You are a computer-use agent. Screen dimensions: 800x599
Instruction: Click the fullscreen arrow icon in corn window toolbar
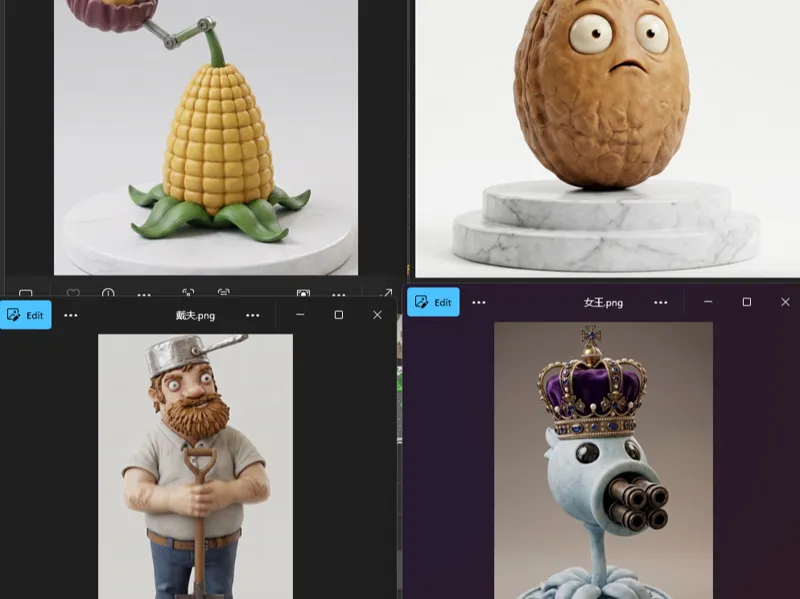[x=386, y=293]
